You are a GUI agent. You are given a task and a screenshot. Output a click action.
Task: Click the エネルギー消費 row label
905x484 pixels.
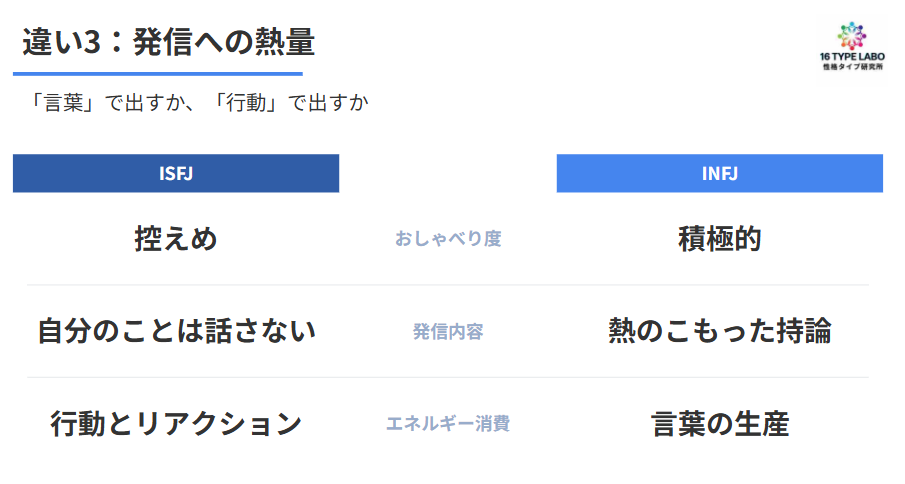click(x=447, y=424)
